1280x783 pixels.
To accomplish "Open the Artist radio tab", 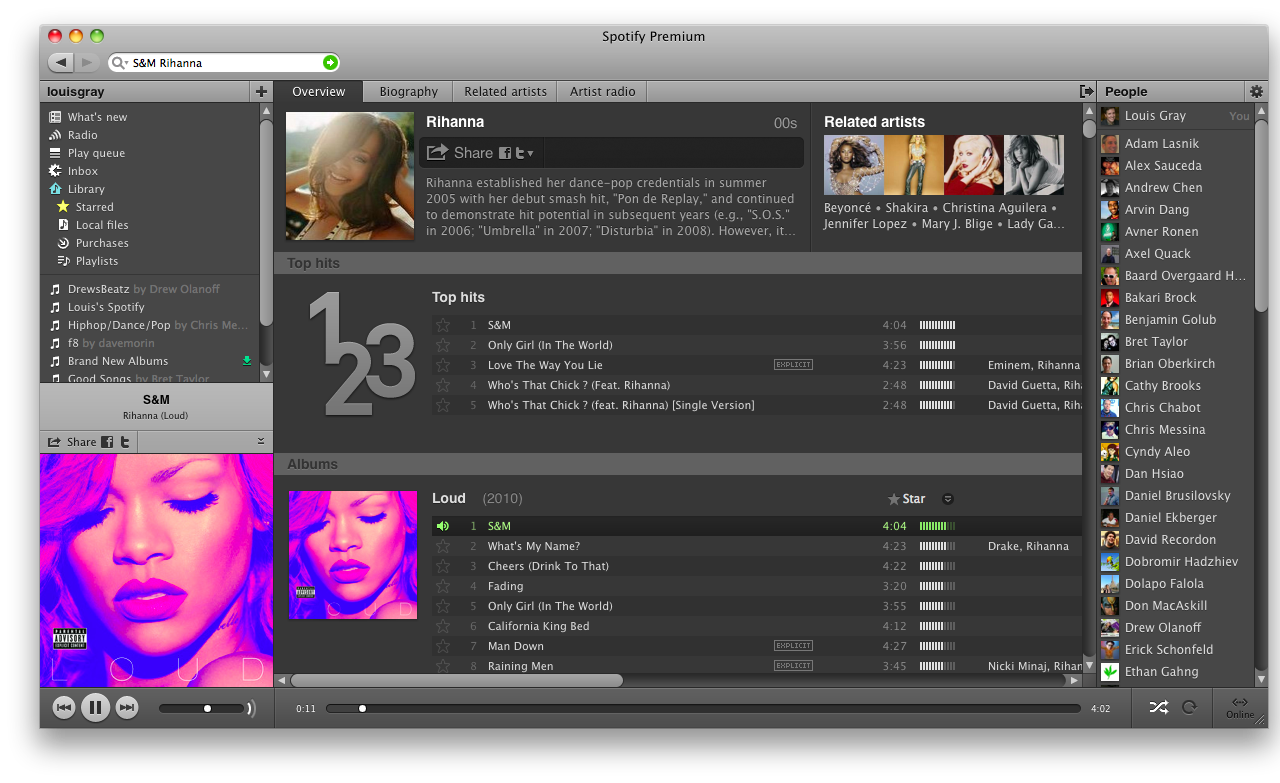I will click(602, 92).
